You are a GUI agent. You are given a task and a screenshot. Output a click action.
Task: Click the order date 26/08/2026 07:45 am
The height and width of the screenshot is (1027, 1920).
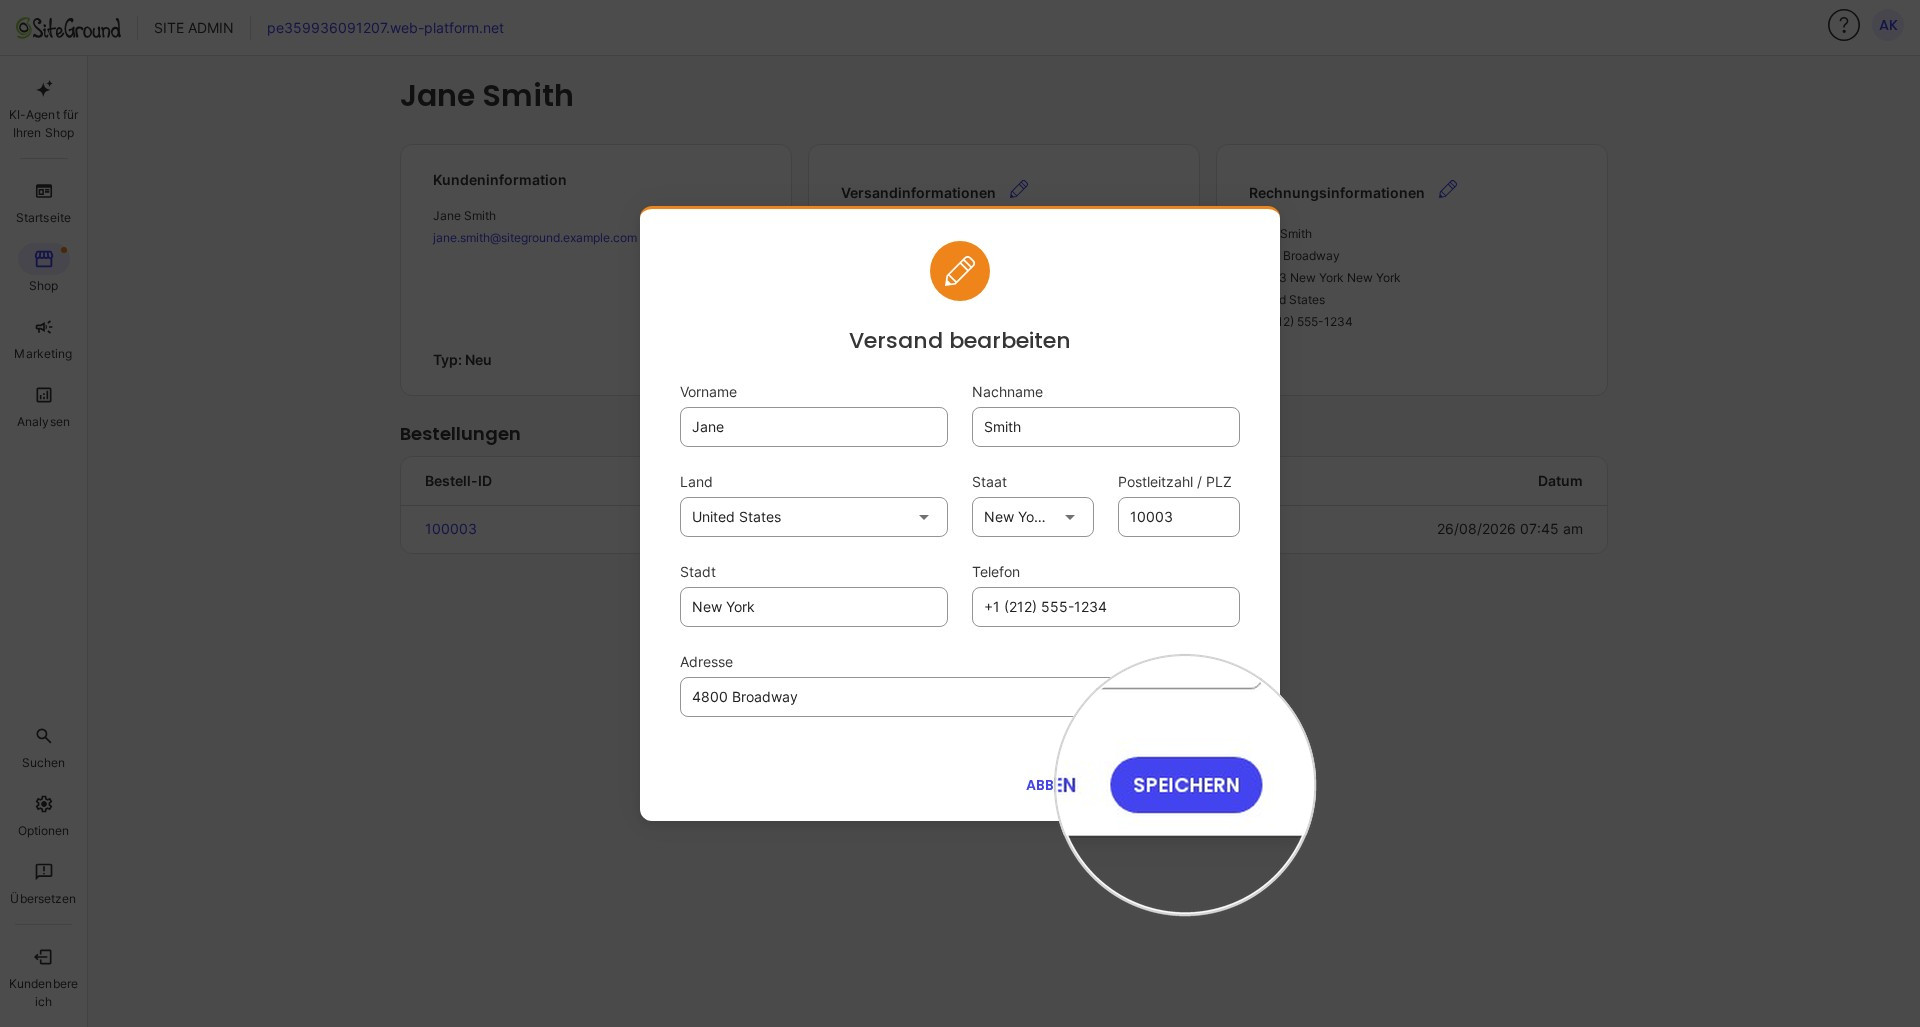pos(1510,529)
